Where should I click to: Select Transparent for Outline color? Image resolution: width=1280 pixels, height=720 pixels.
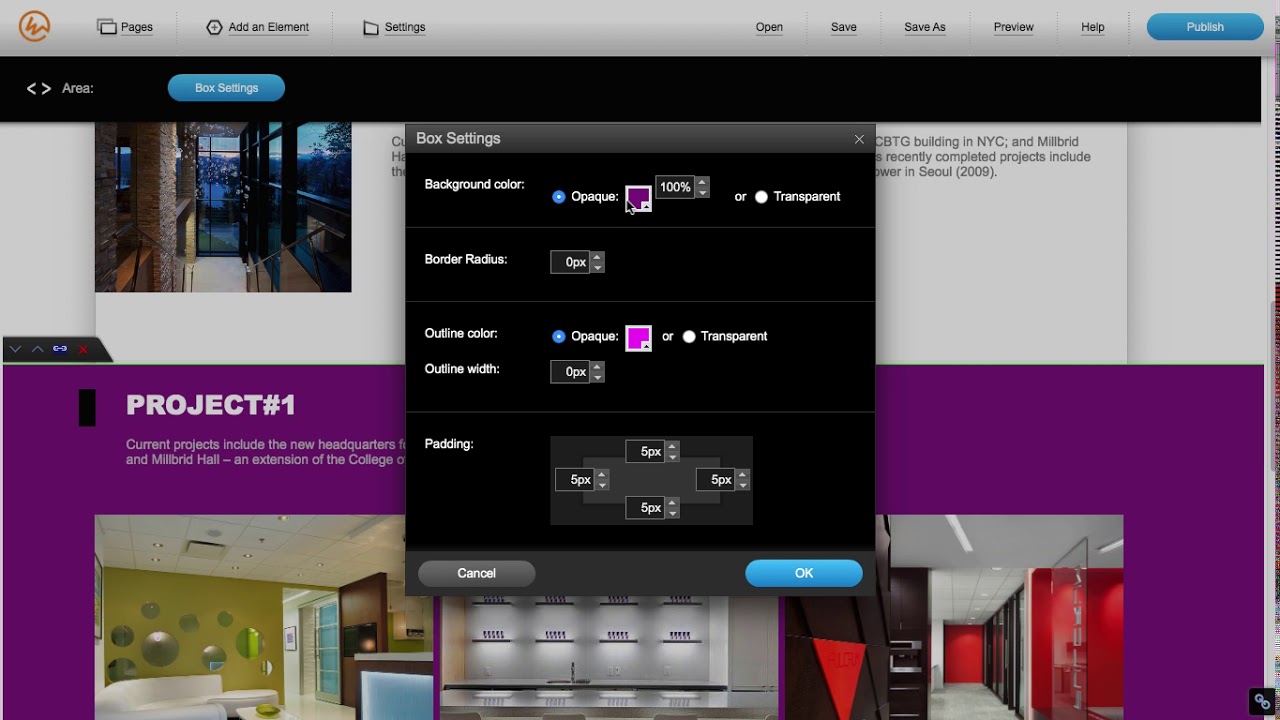pos(689,337)
